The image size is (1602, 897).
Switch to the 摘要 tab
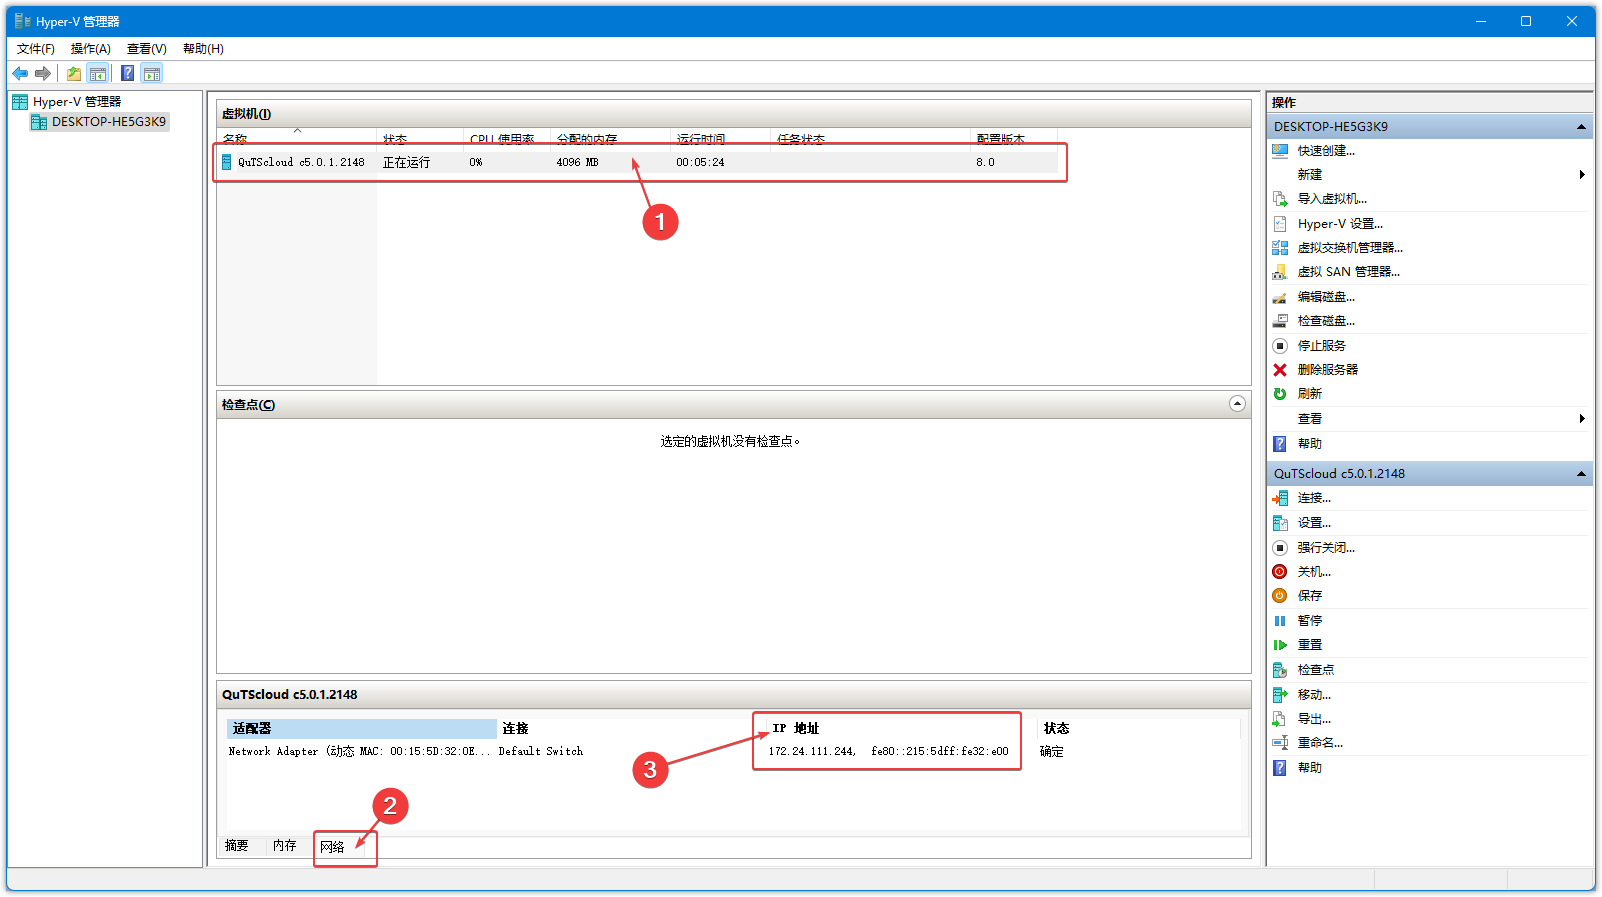[x=237, y=846]
